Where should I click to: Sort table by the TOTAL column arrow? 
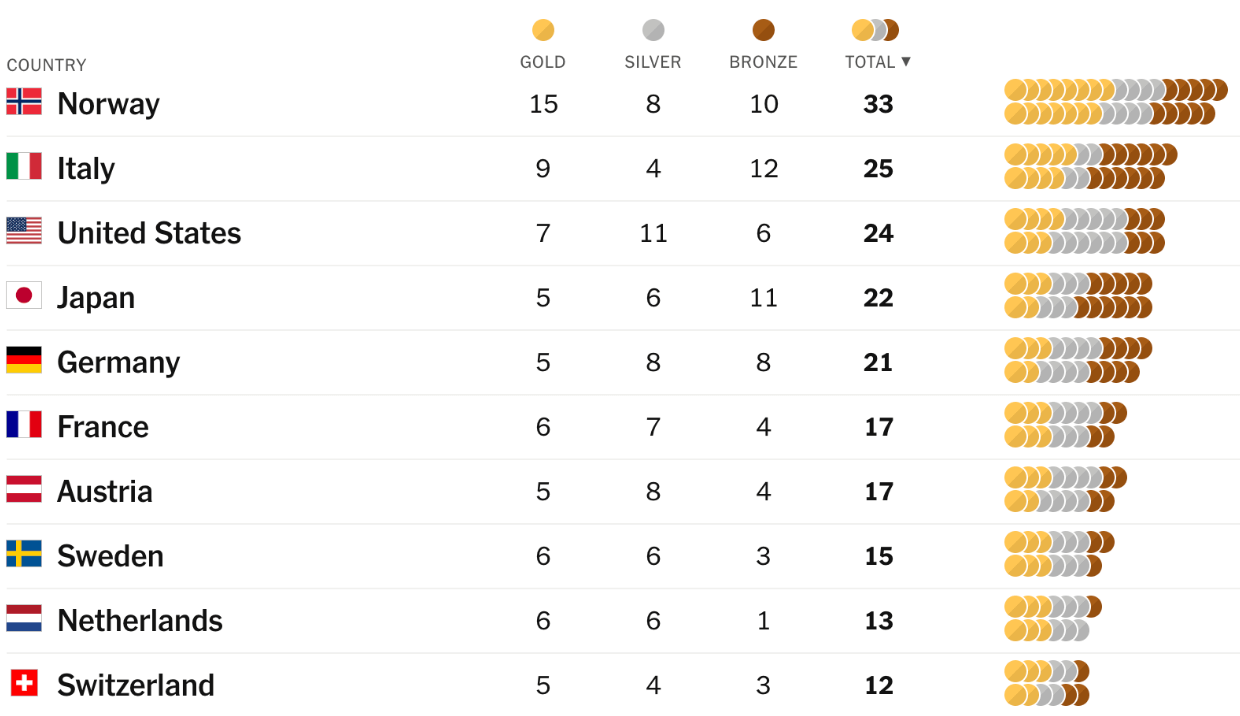(906, 61)
